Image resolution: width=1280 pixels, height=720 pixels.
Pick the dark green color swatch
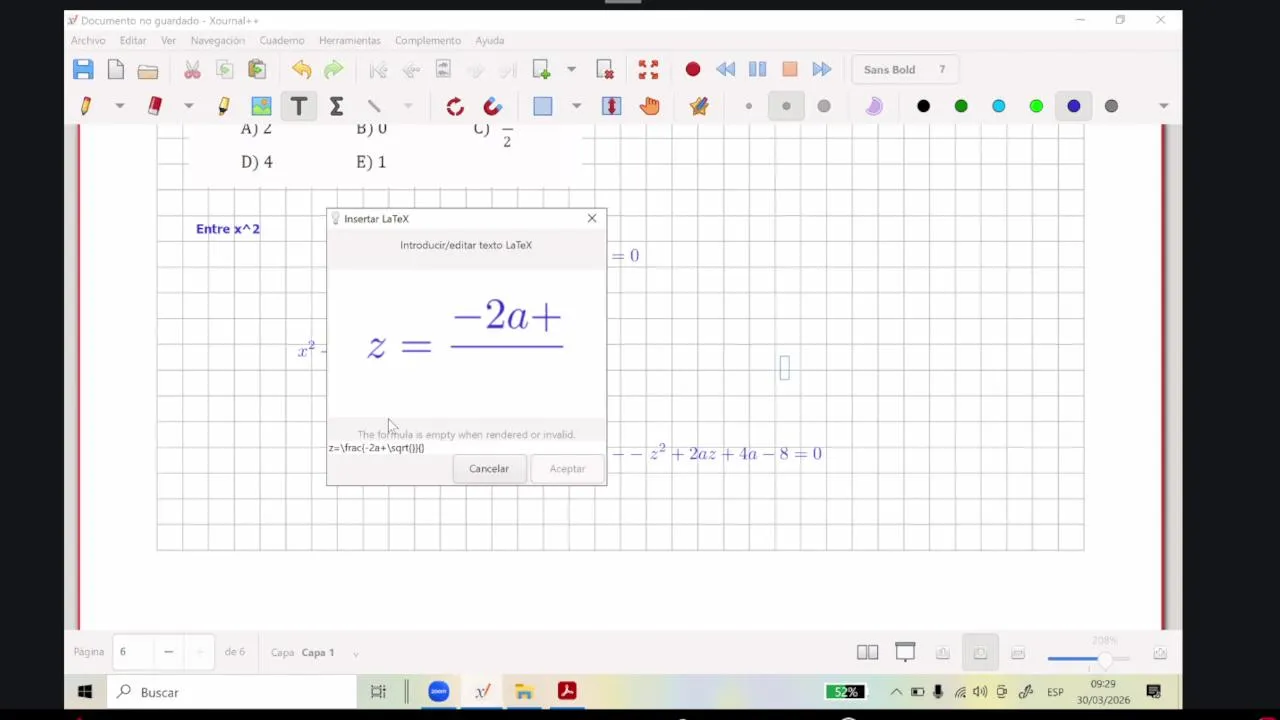[x=961, y=106]
